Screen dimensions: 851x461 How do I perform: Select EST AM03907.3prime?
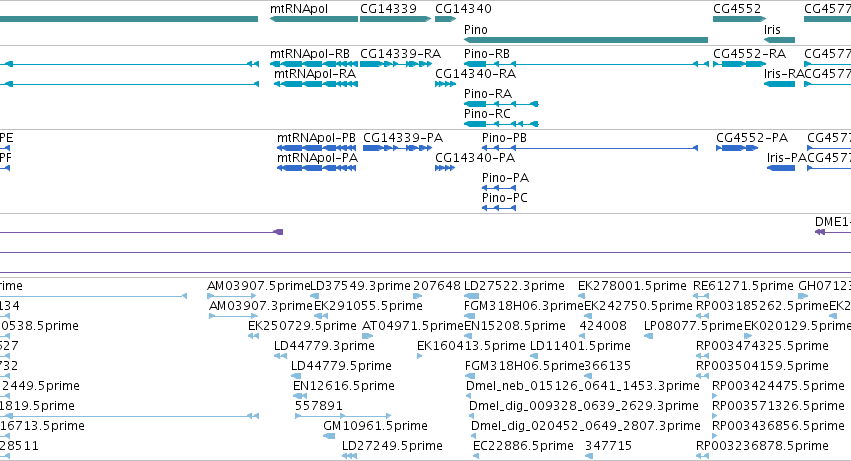click(261, 306)
